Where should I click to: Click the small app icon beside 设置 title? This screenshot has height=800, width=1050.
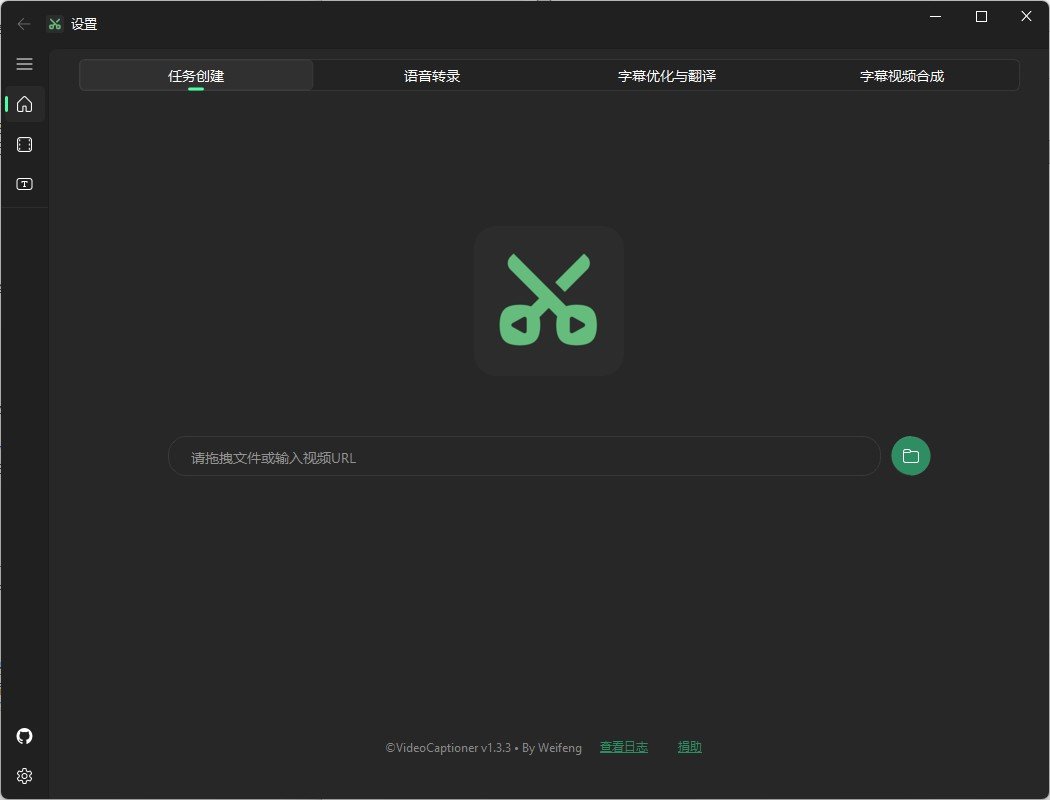(55, 24)
